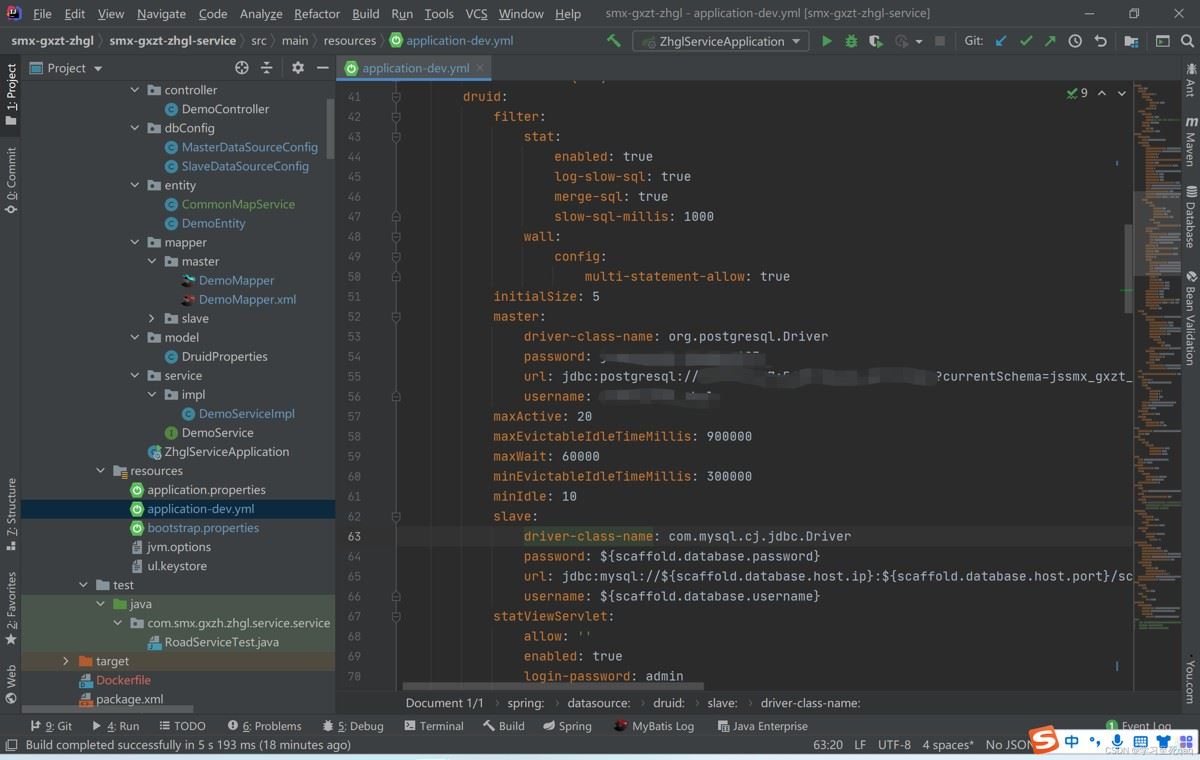Image resolution: width=1200 pixels, height=760 pixels.
Task: Click Git update project arrow icon
Action: coord(1001,41)
